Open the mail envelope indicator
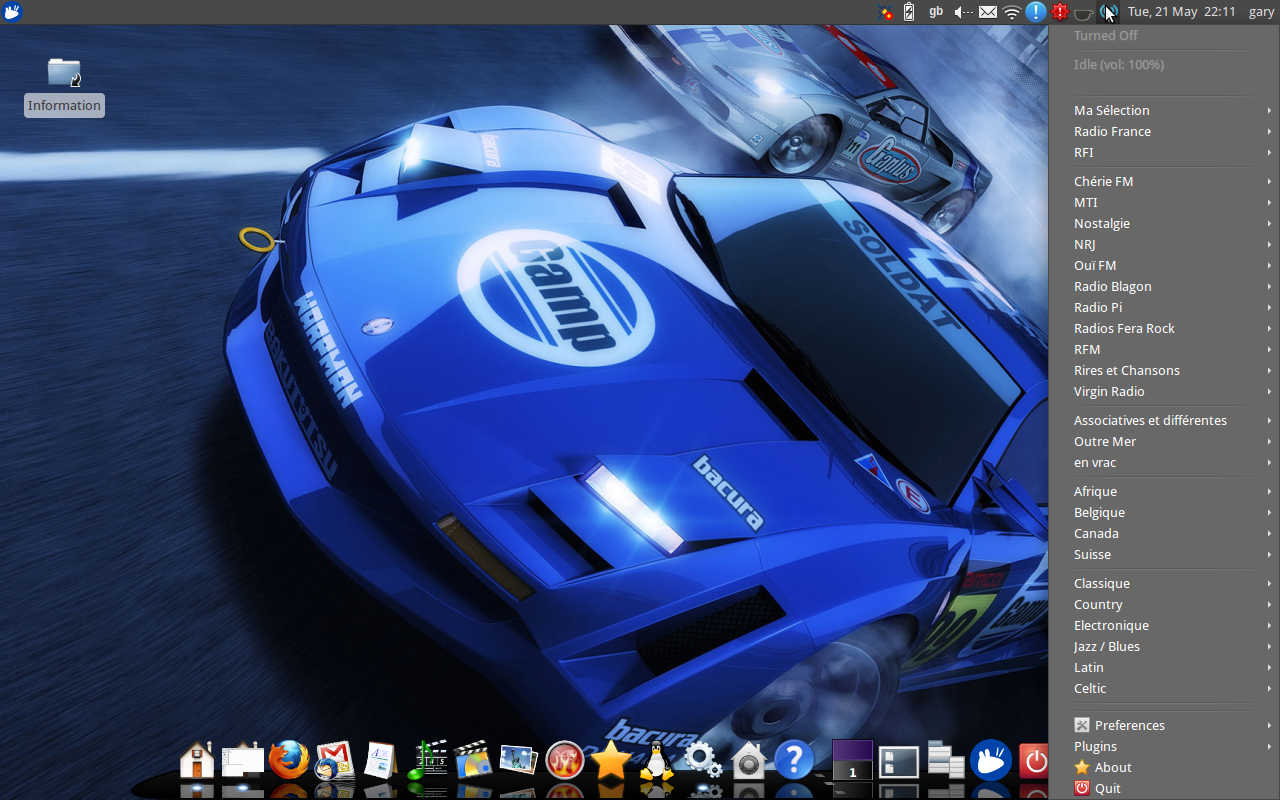Screen dimensions: 1280x800 point(987,12)
